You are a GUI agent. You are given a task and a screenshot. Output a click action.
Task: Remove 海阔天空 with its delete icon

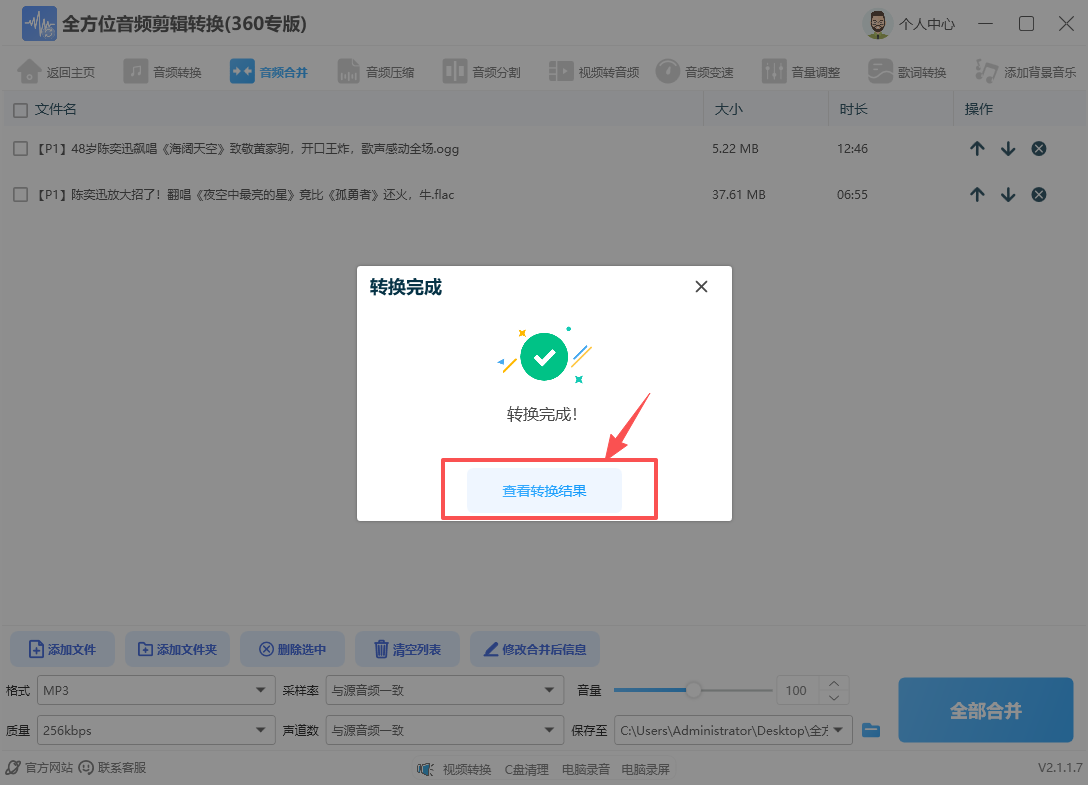(1038, 148)
